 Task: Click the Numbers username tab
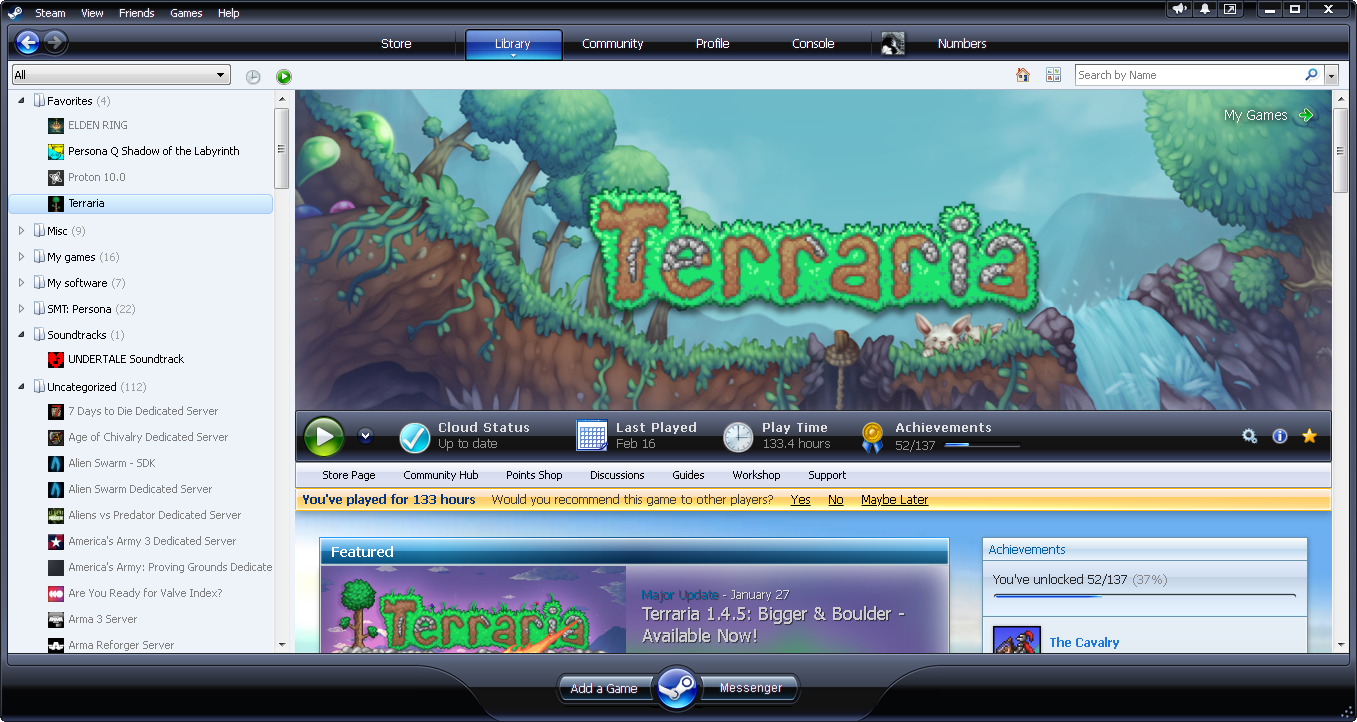(x=962, y=44)
